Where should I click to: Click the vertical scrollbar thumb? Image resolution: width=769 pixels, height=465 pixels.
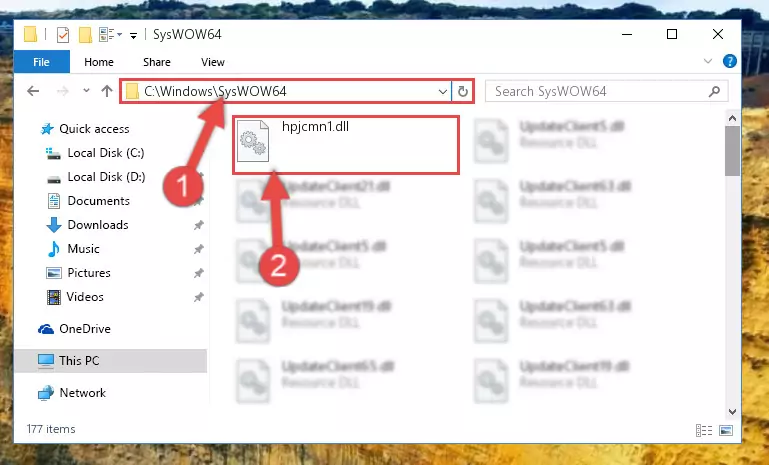(732, 151)
